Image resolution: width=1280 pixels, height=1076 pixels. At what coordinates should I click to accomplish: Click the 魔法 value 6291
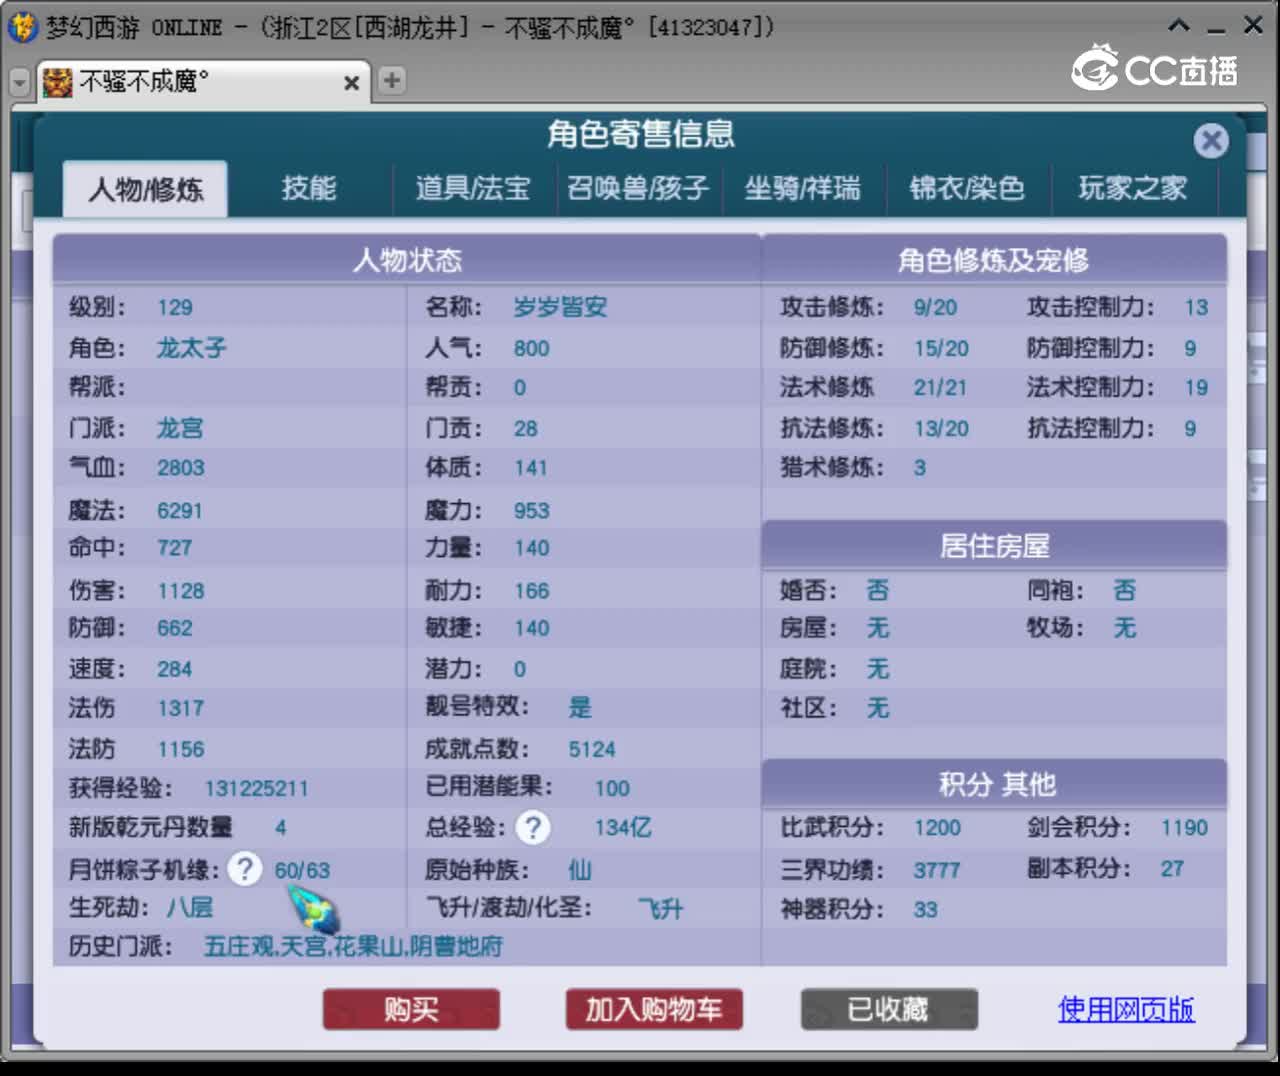(180, 511)
